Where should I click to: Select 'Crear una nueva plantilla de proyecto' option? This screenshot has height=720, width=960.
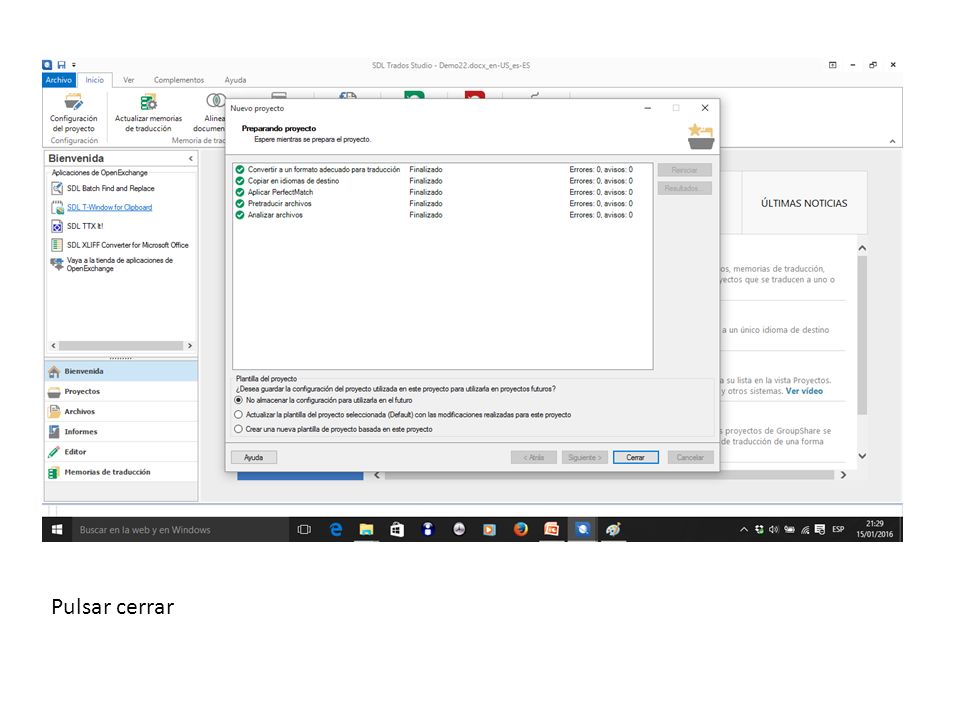pos(239,430)
